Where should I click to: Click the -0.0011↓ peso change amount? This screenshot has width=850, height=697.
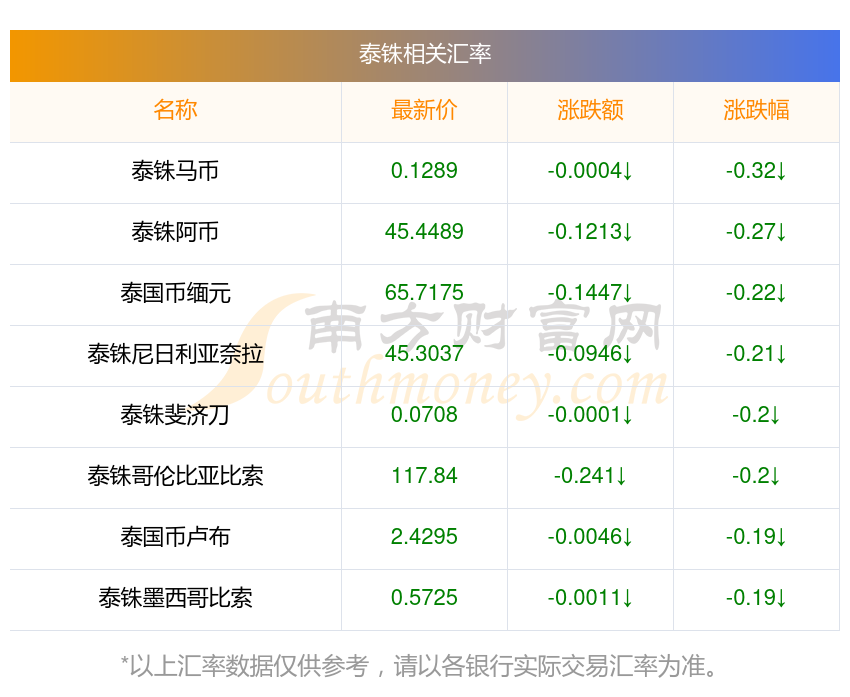[590, 598]
